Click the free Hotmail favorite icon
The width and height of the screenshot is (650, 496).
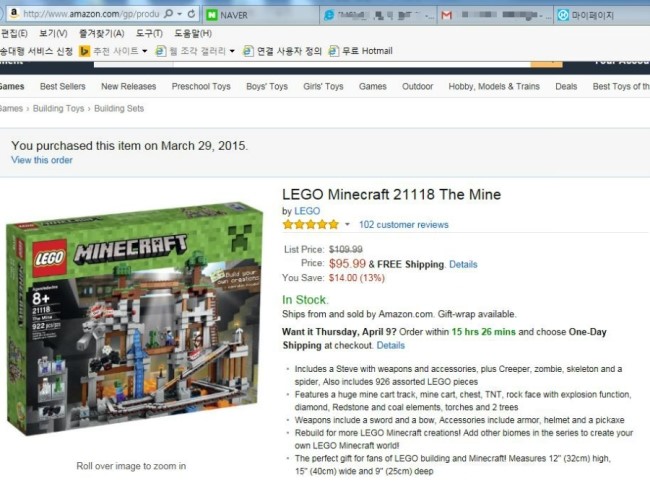pos(334,51)
